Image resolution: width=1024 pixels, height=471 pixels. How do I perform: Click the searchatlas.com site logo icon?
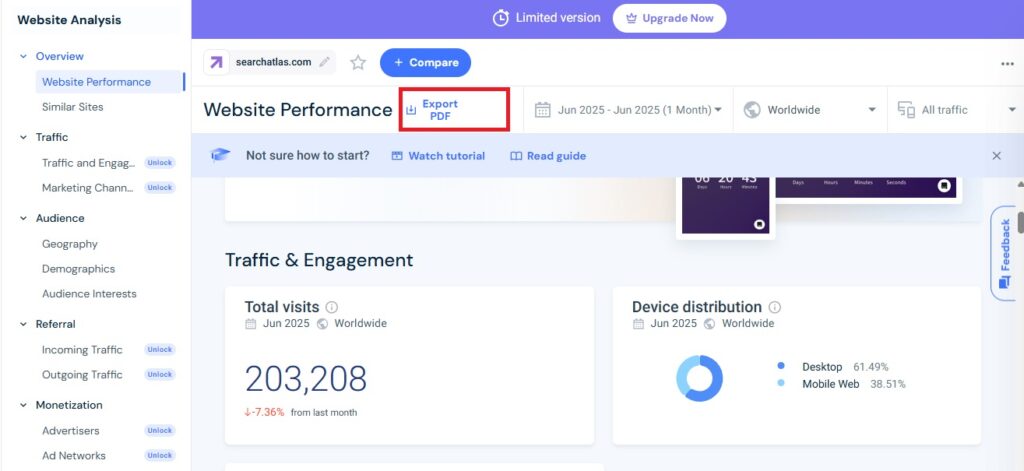216,63
